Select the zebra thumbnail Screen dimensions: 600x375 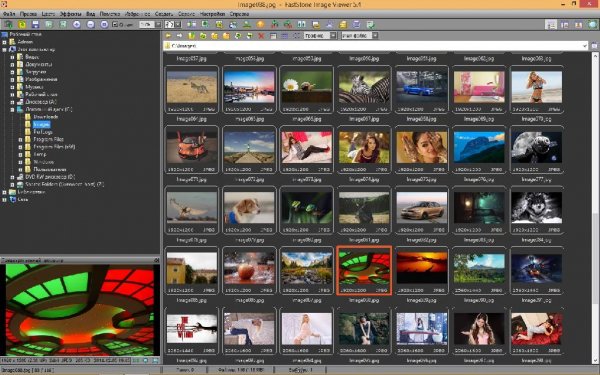click(364, 89)
